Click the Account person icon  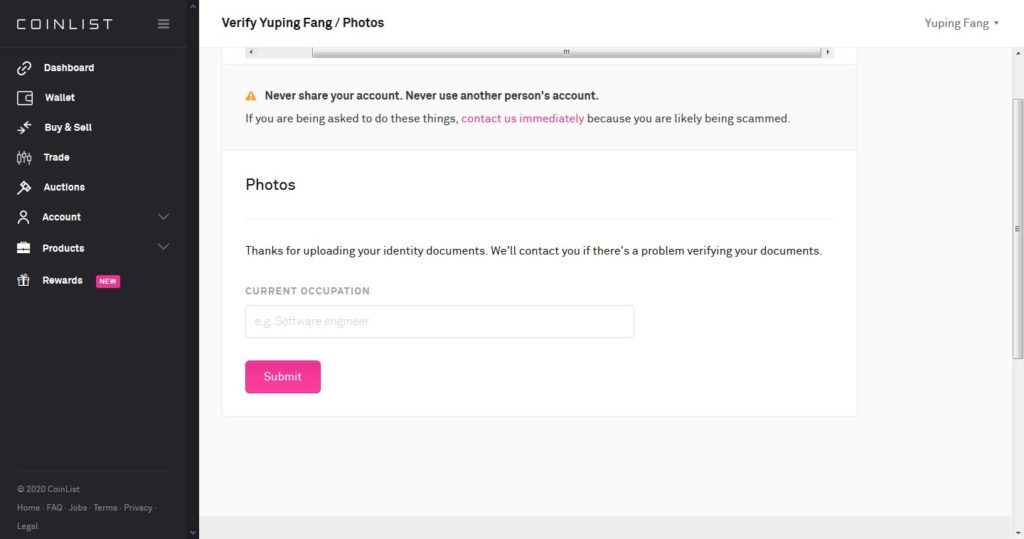[24, 217]
